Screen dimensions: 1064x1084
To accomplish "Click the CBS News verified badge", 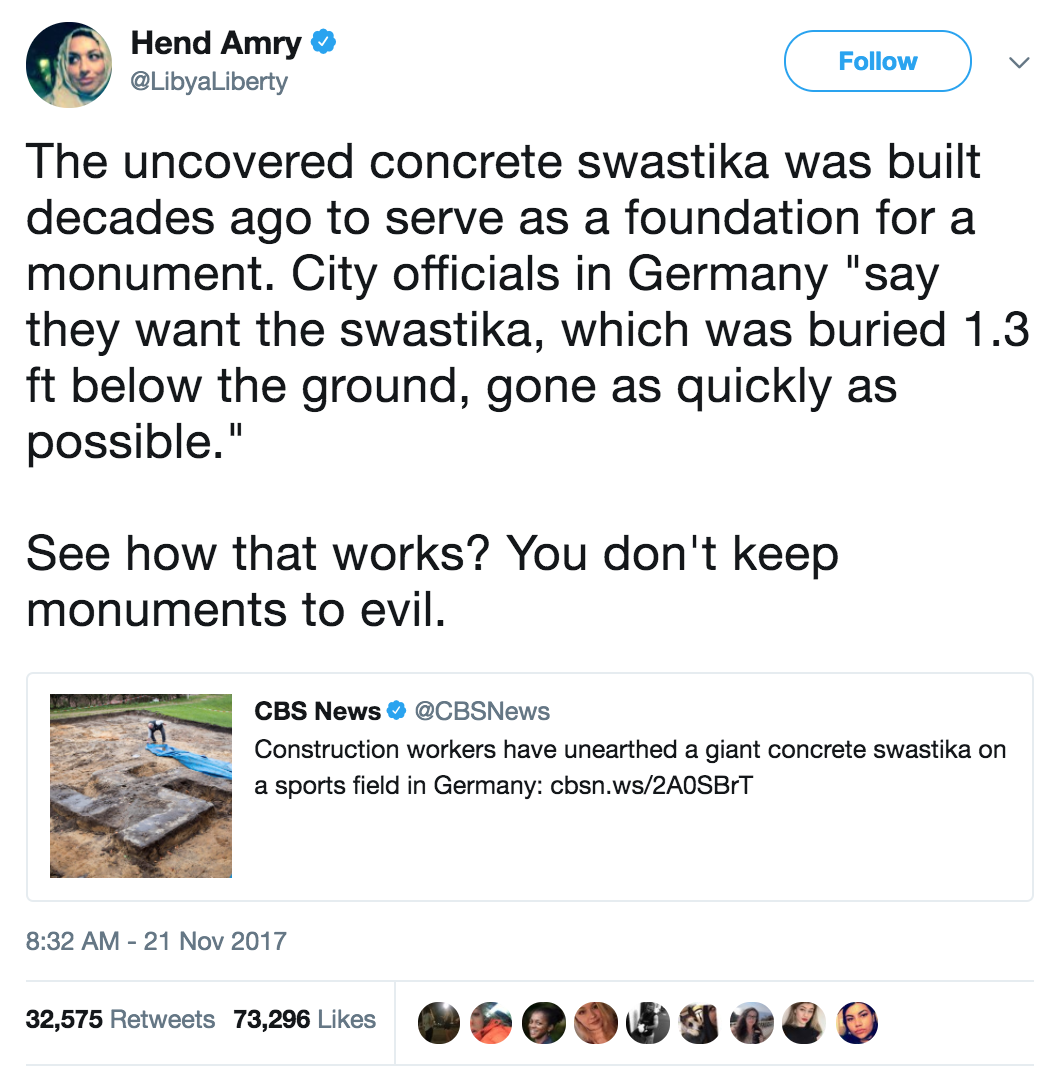I will [396, 711].
